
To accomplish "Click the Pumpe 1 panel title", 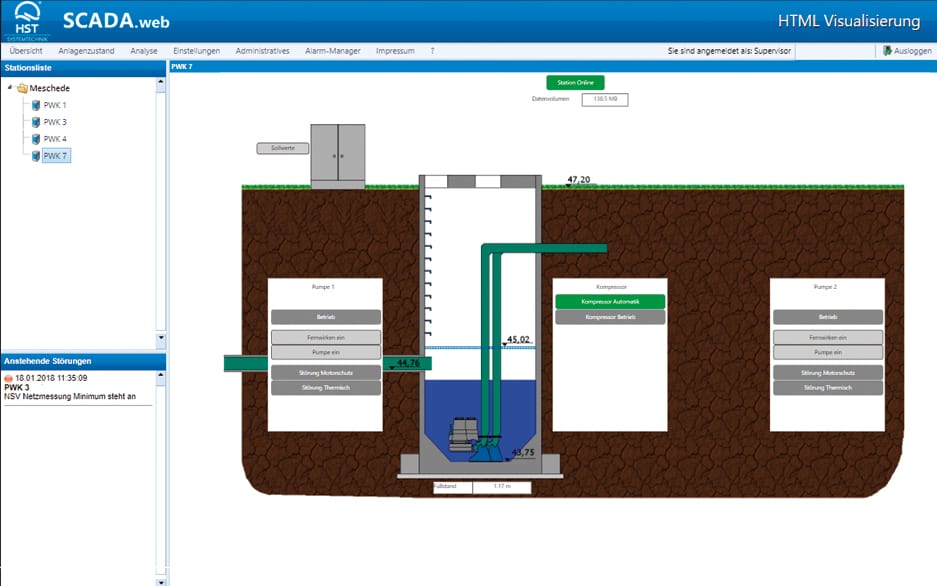I will 323,287.
